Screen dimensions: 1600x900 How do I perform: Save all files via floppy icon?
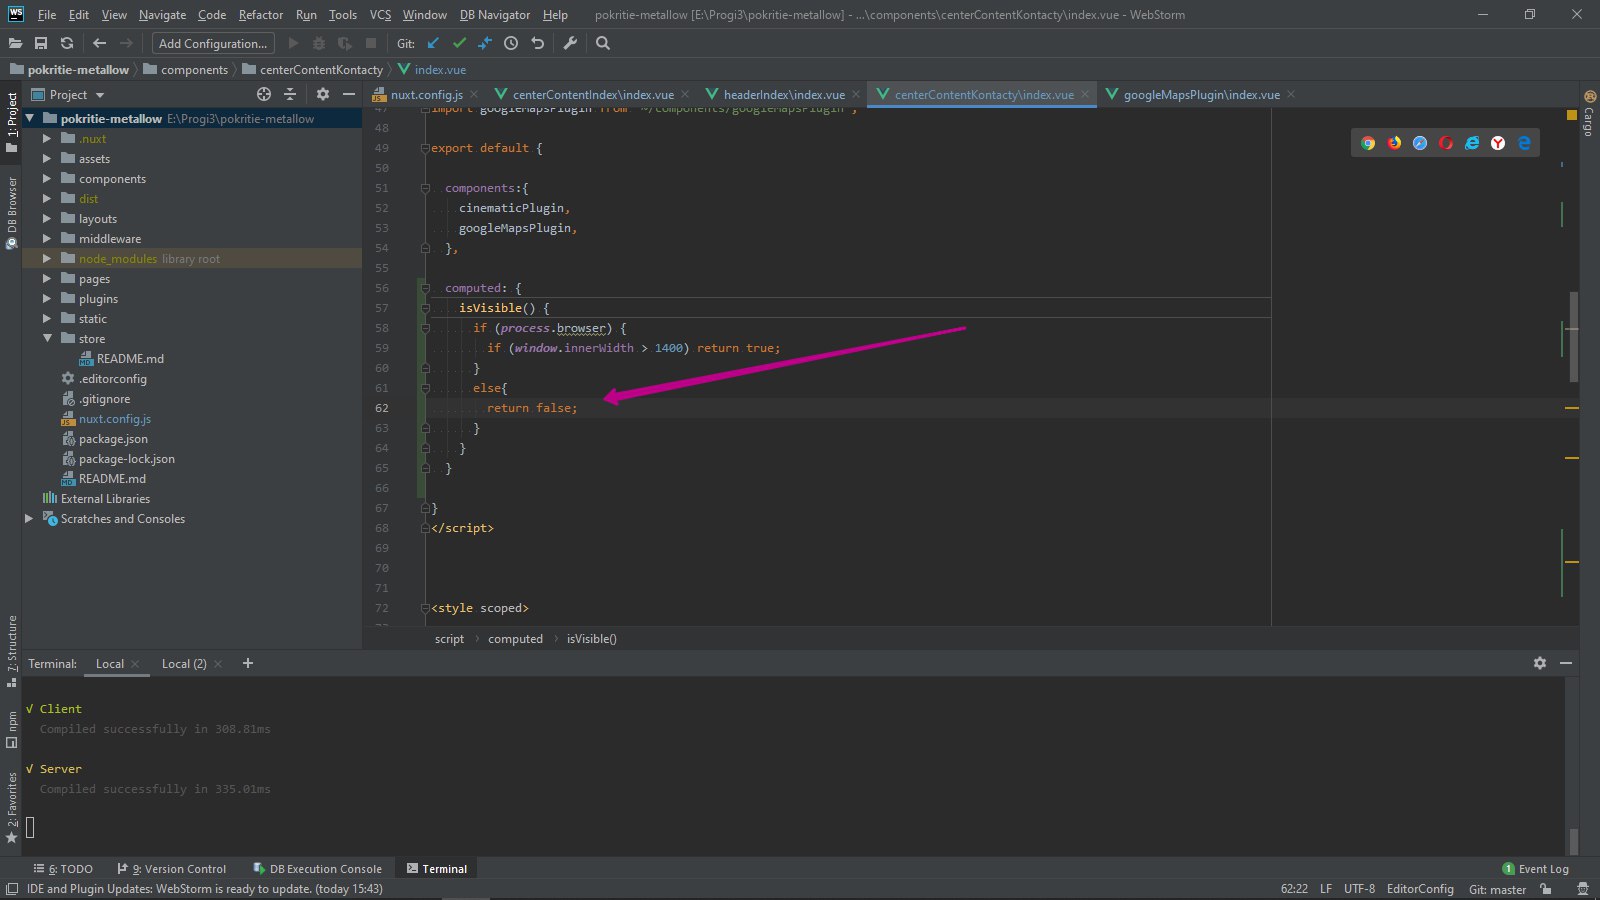[41, 43]
